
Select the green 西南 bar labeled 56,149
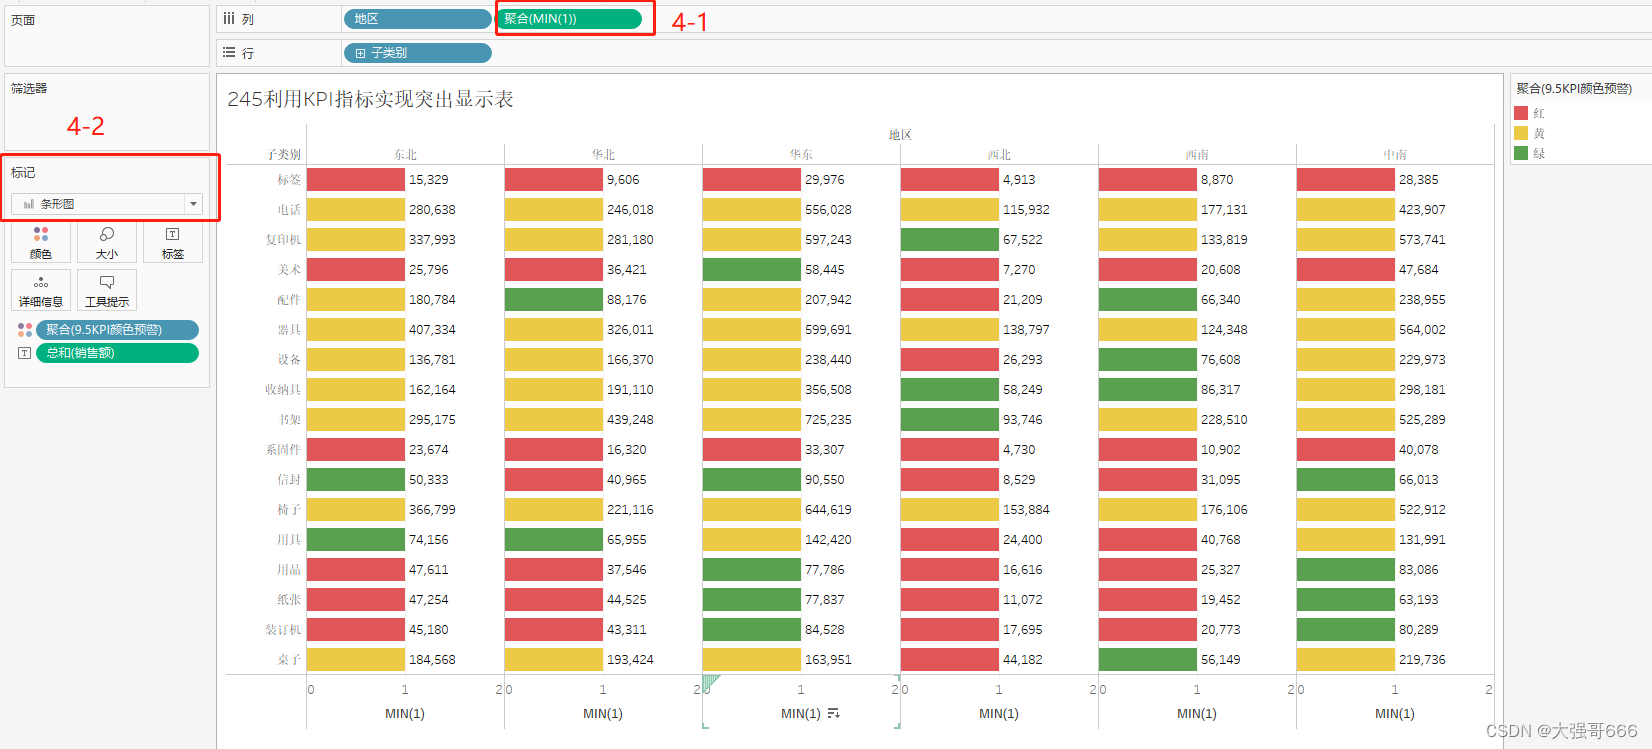coord(1148,659)
